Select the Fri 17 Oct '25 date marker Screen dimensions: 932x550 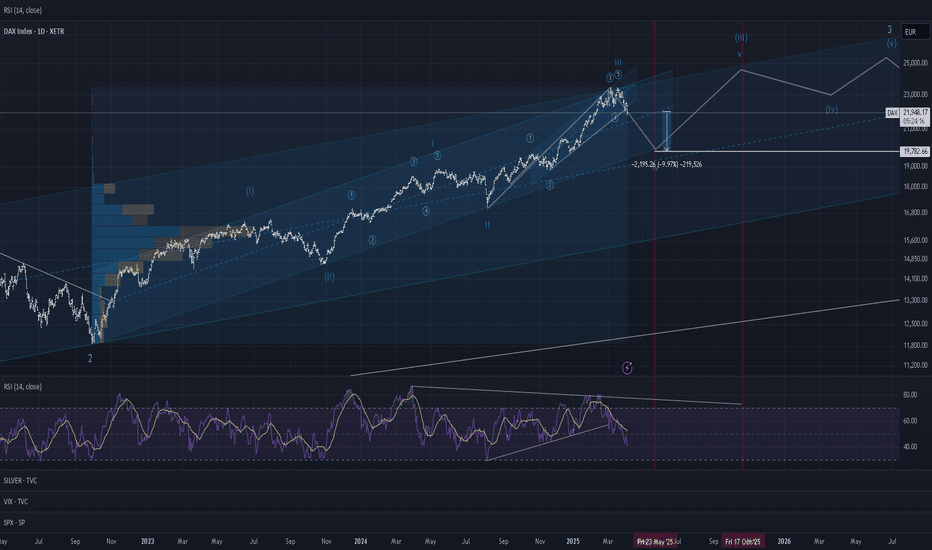(742, 541)
